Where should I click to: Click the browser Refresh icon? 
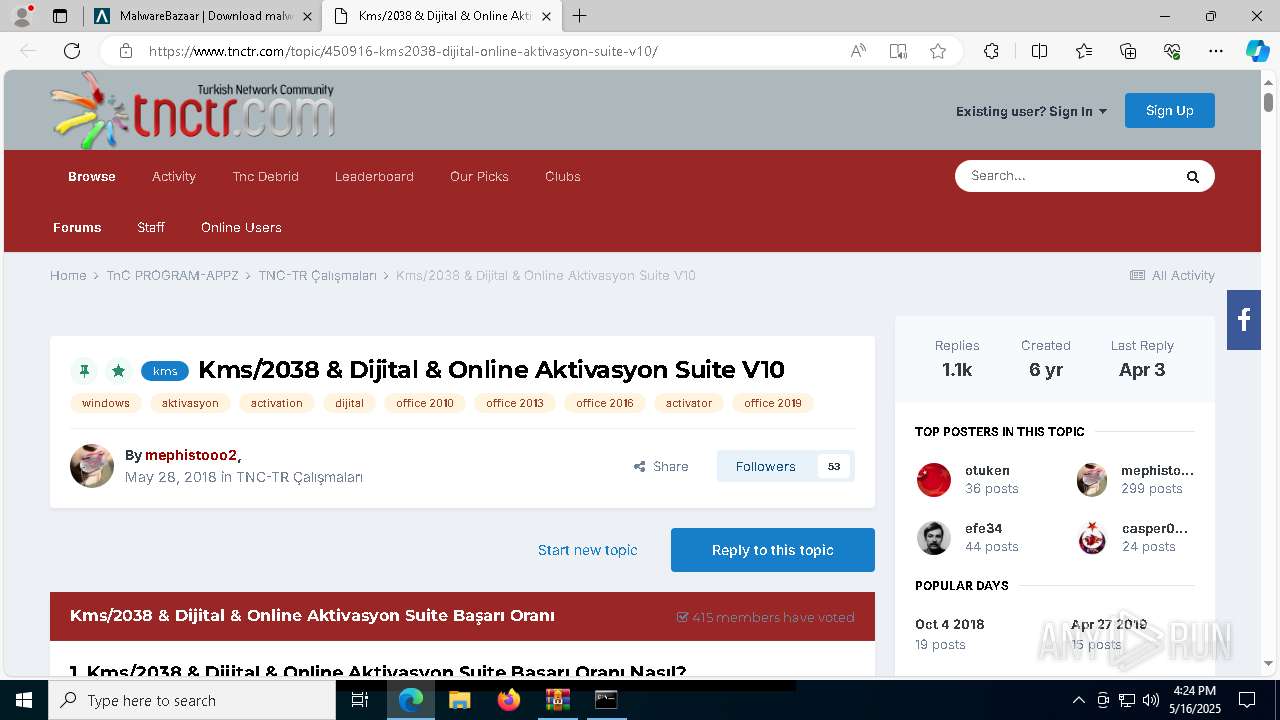tap(72, 51)
